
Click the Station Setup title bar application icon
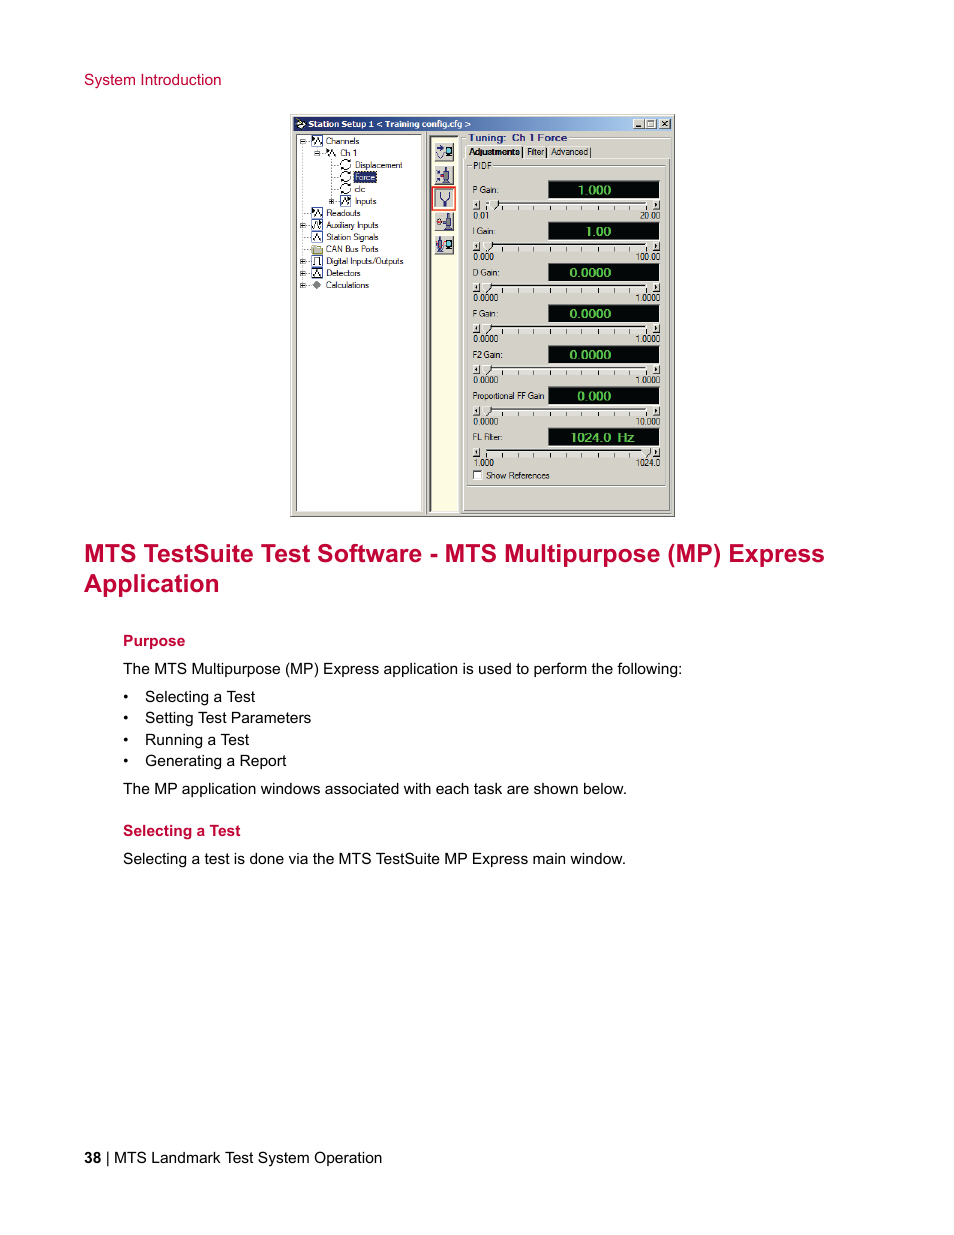[300, 124]
